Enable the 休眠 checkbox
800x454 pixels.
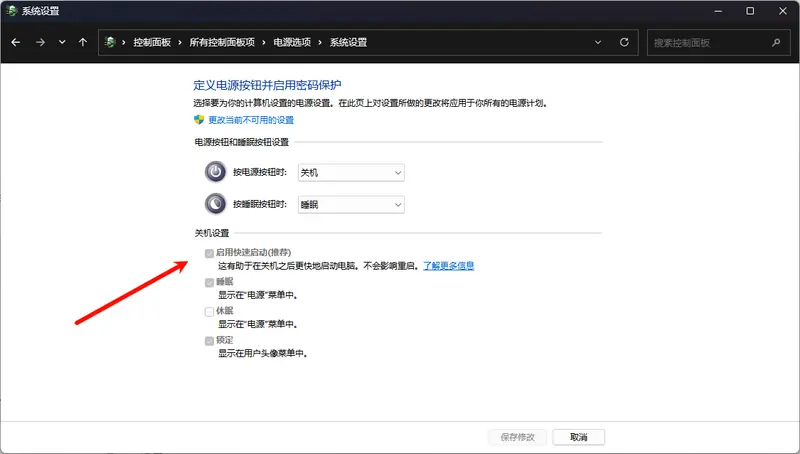[x=209, y=311]
